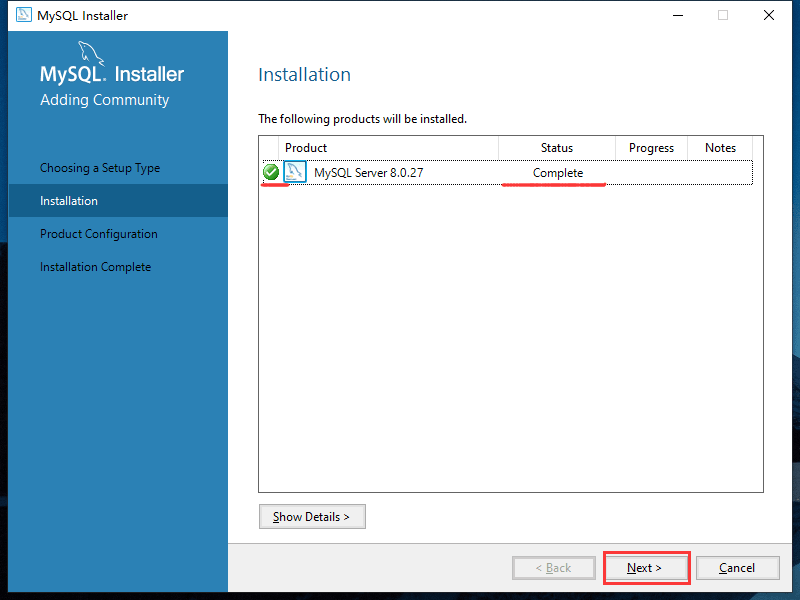Click the disabled Back button
This screenshot has height=600, width=800.
click(554, 568)
